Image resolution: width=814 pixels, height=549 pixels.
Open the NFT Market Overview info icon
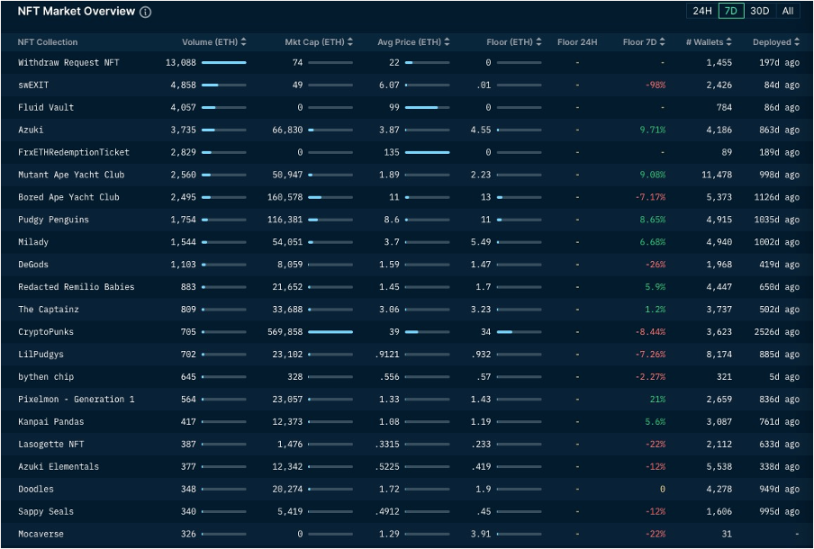coord(146,12)
